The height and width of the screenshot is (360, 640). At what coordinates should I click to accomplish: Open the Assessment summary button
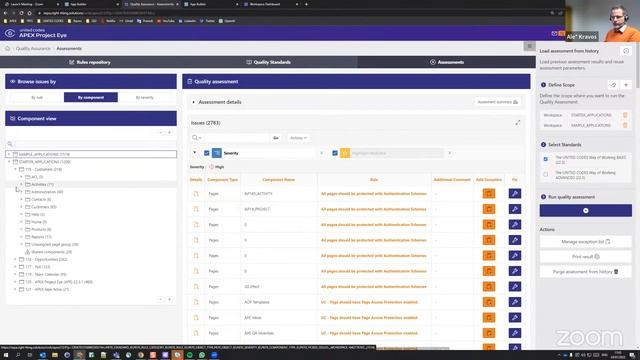point(498,102)
